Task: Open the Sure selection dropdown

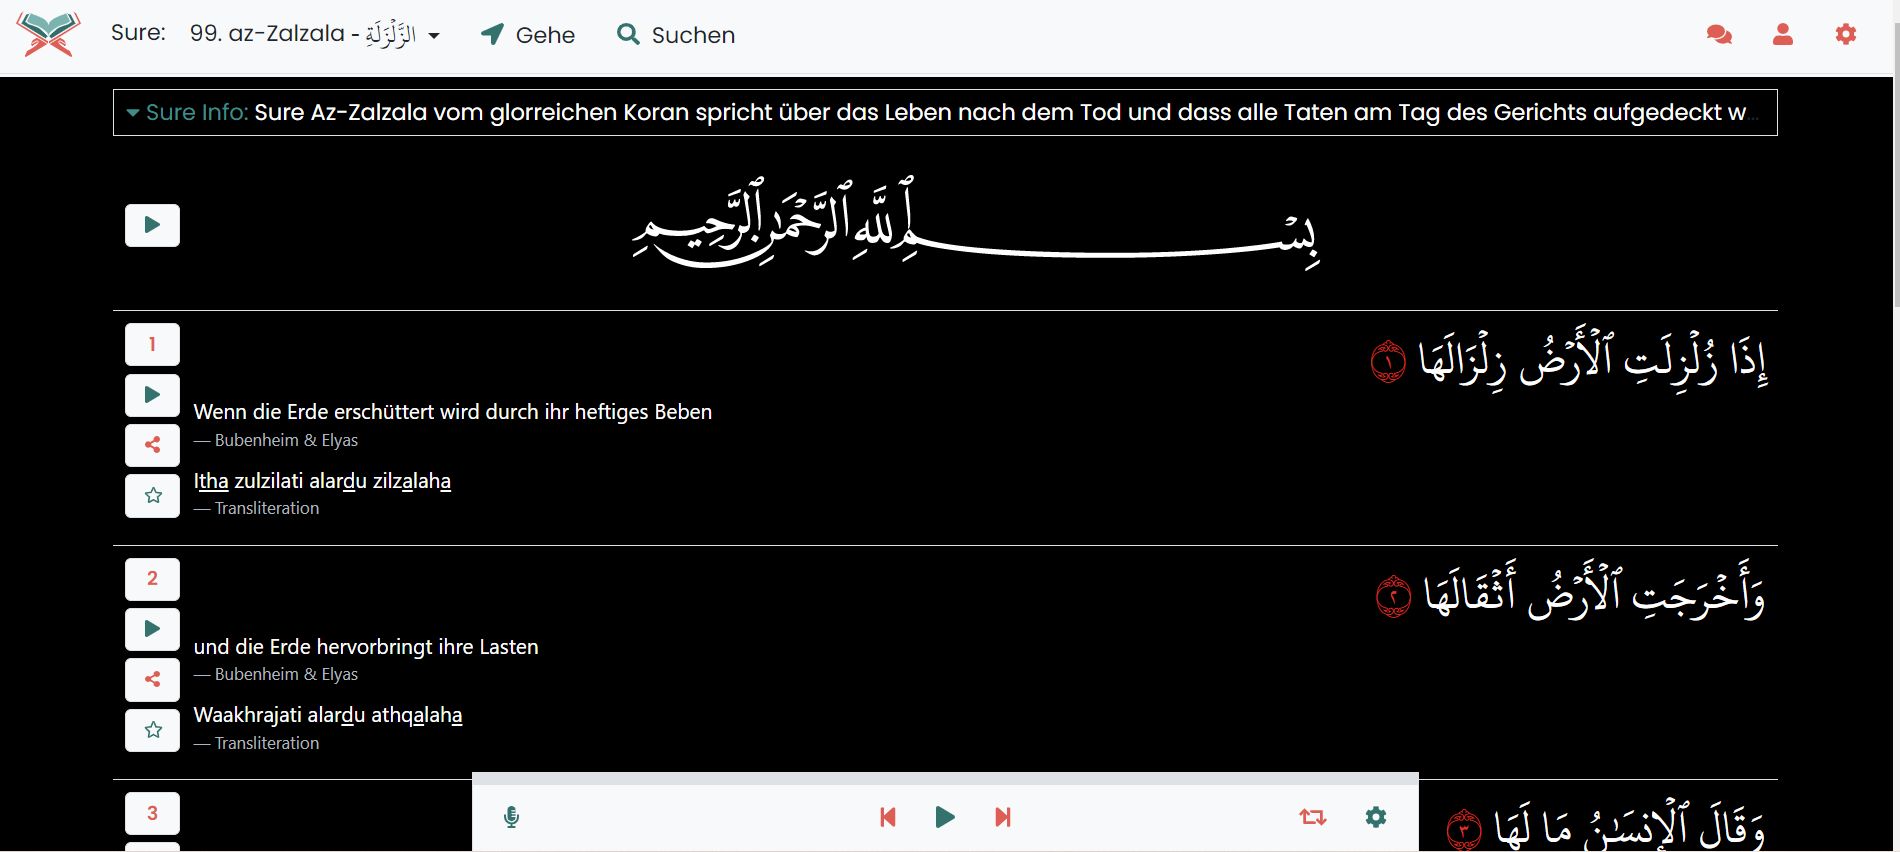Action: point(314,35)
